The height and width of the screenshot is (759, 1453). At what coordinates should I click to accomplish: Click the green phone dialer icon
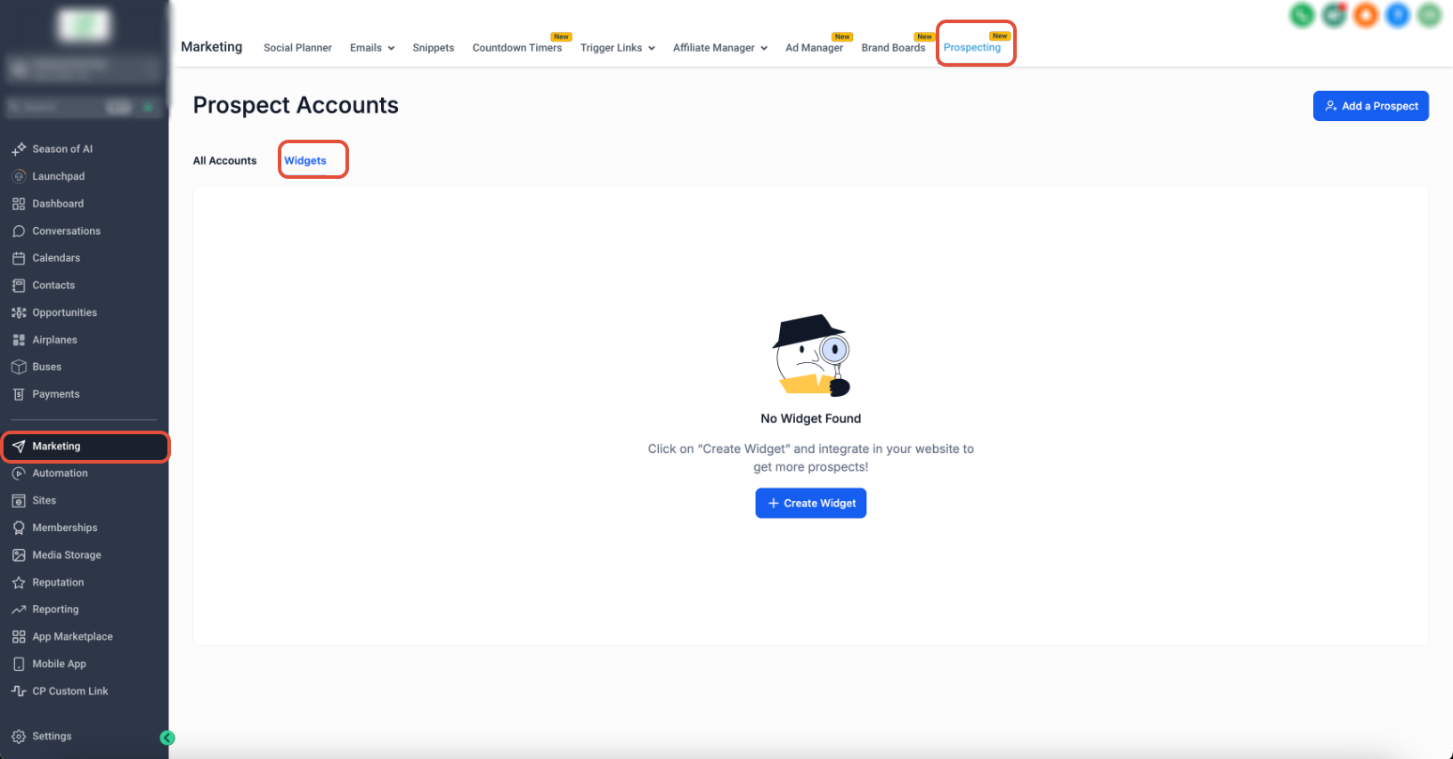1301,15
